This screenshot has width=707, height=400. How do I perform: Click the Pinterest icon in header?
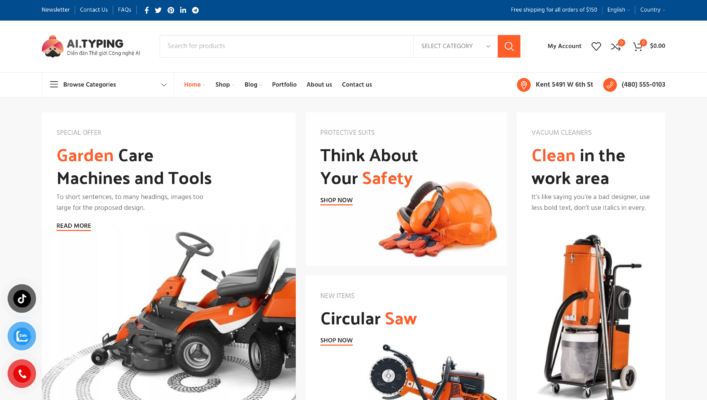click(171, 10)
